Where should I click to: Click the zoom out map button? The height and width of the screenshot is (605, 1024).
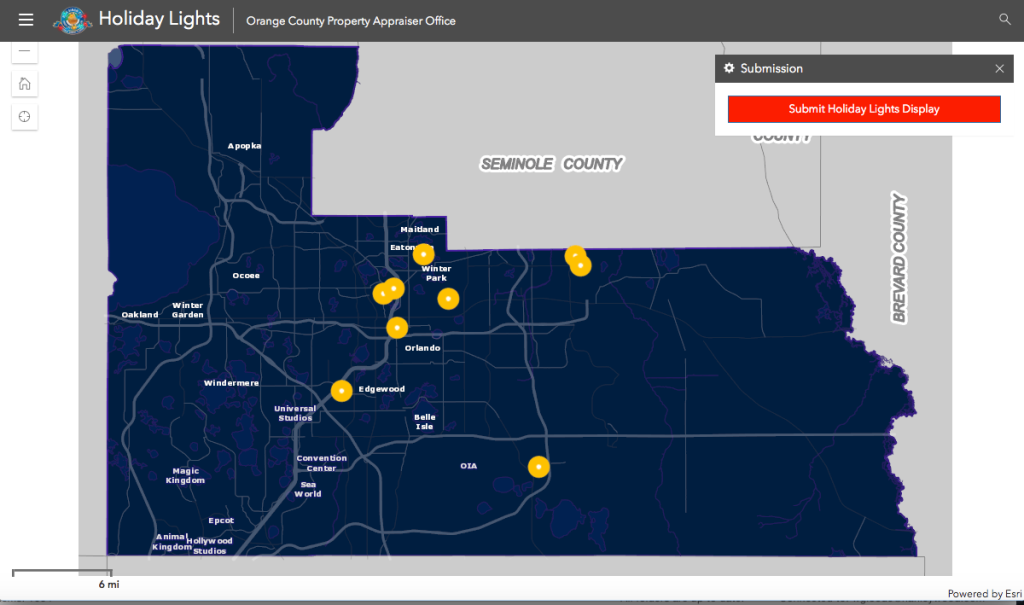(25, 50)
